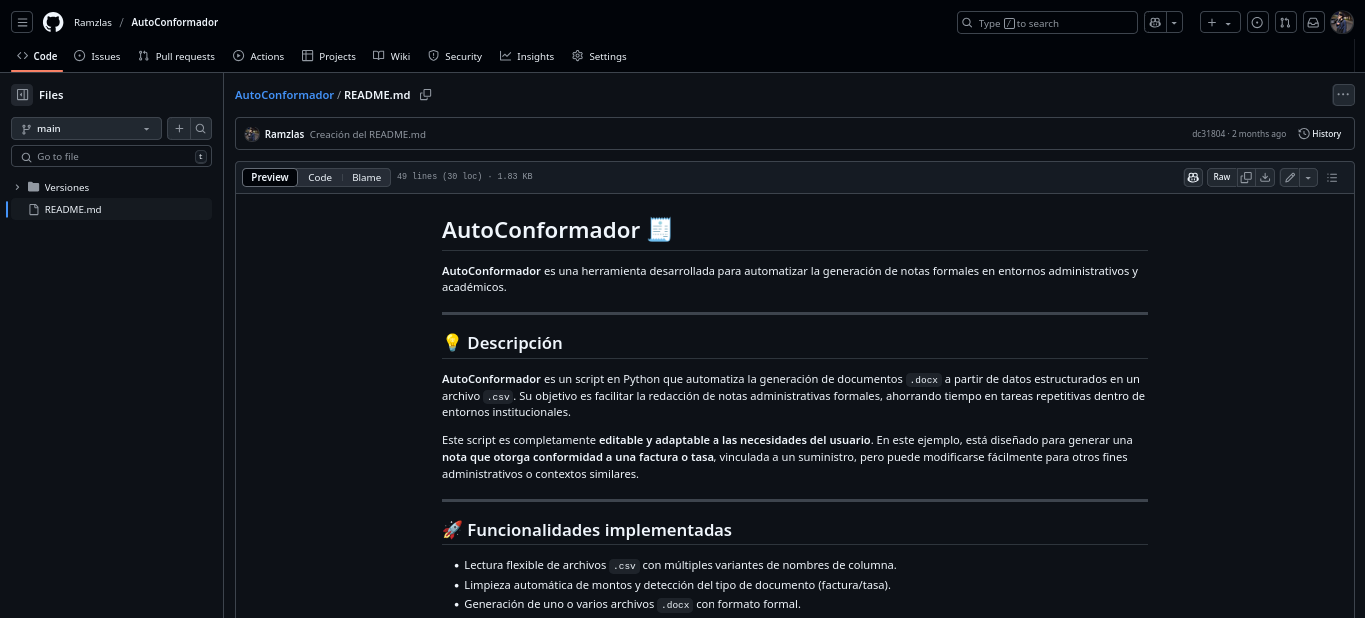The width and height of the screenshot is (1366, 618).
Task: Open pull requests from the top bar icon
Action: point(1286,22)
